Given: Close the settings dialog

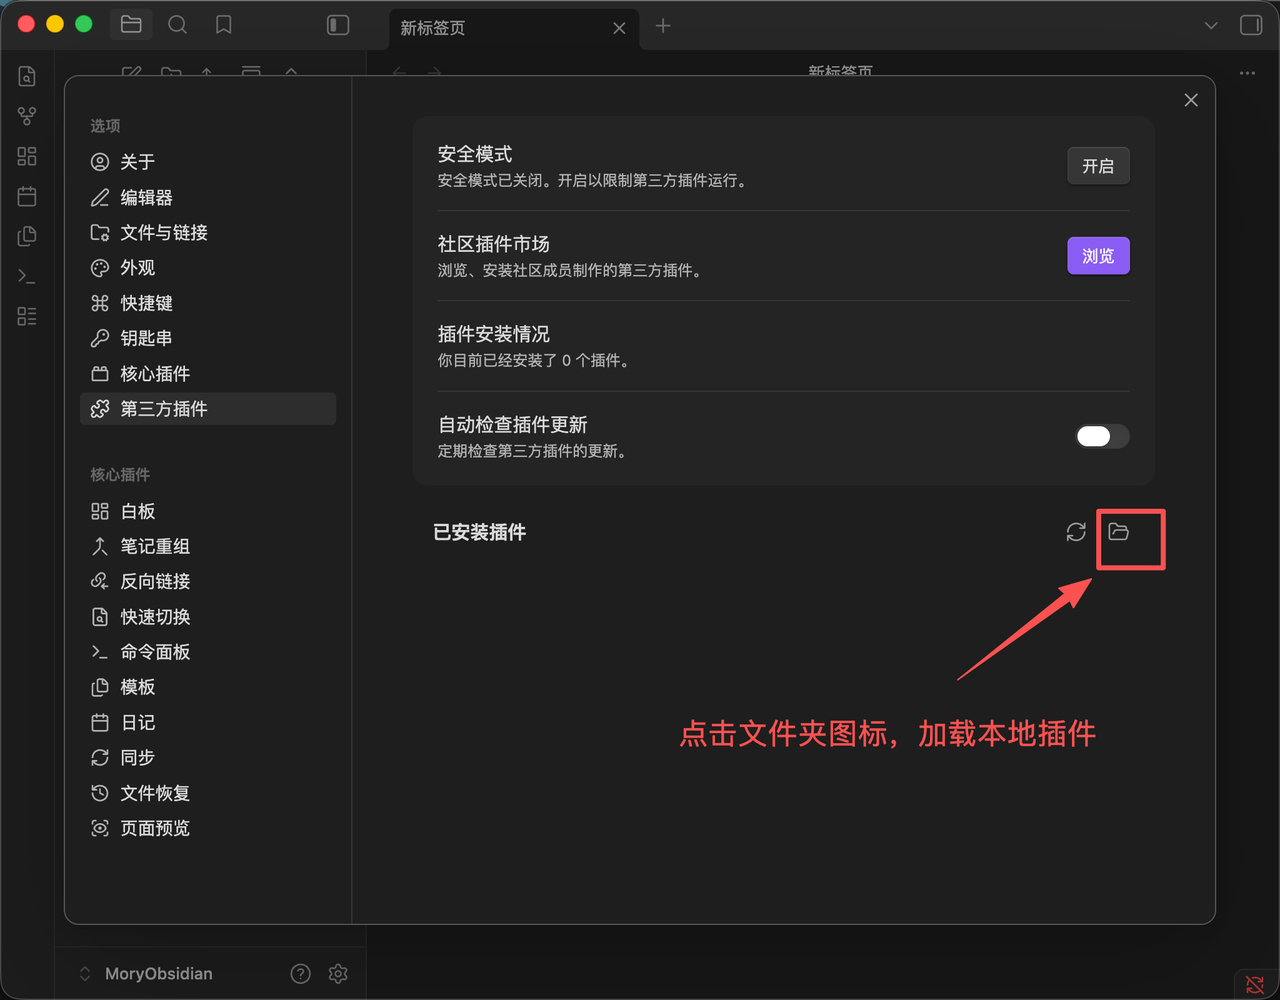Looking at the screenshot, I should pyautogui.click(x=1191, y=100).
